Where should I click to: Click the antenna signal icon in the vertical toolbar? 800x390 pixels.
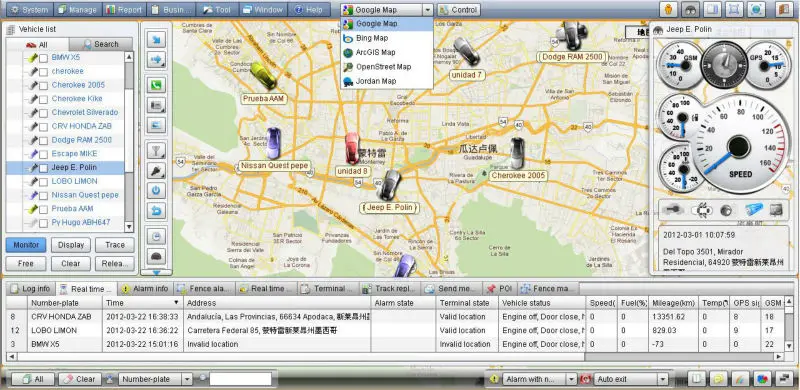(x=156, y=150)
